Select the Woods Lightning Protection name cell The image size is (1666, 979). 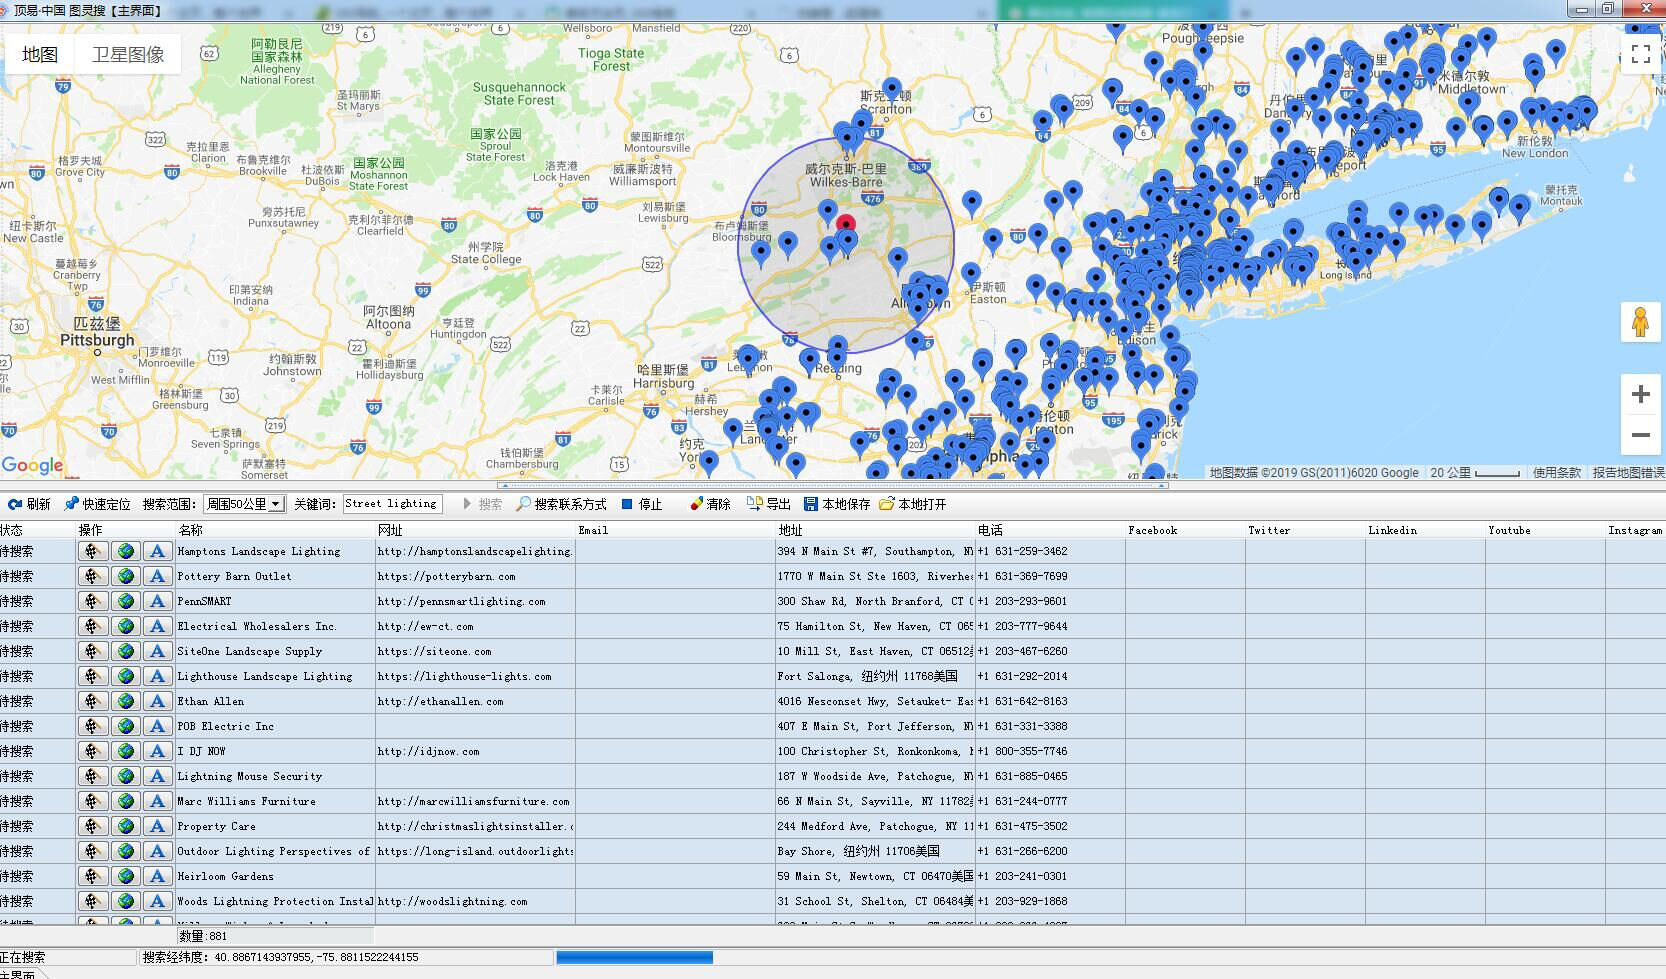tap(275, 901)
